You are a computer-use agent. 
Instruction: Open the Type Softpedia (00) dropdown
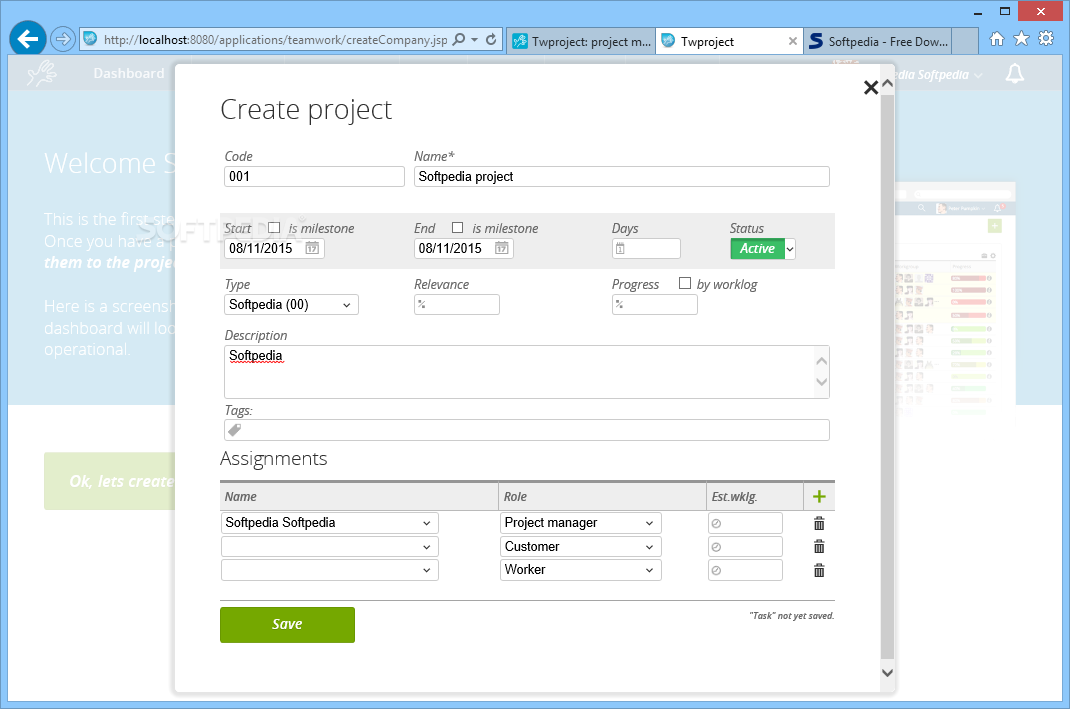(x=291, y=304)
